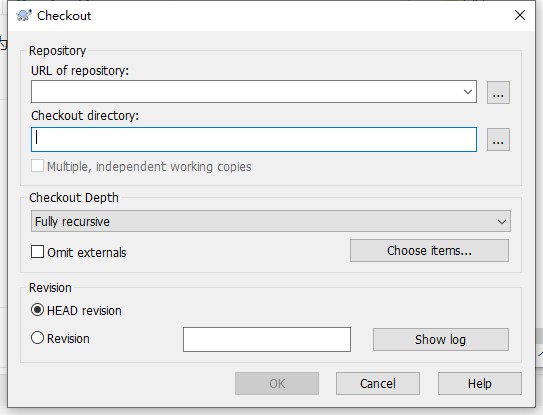Image resolution: width=543 pixels, height=415 pixels.
Task: Browse for checkout directory with ellipsis button
Action: (x=498, y=140)
